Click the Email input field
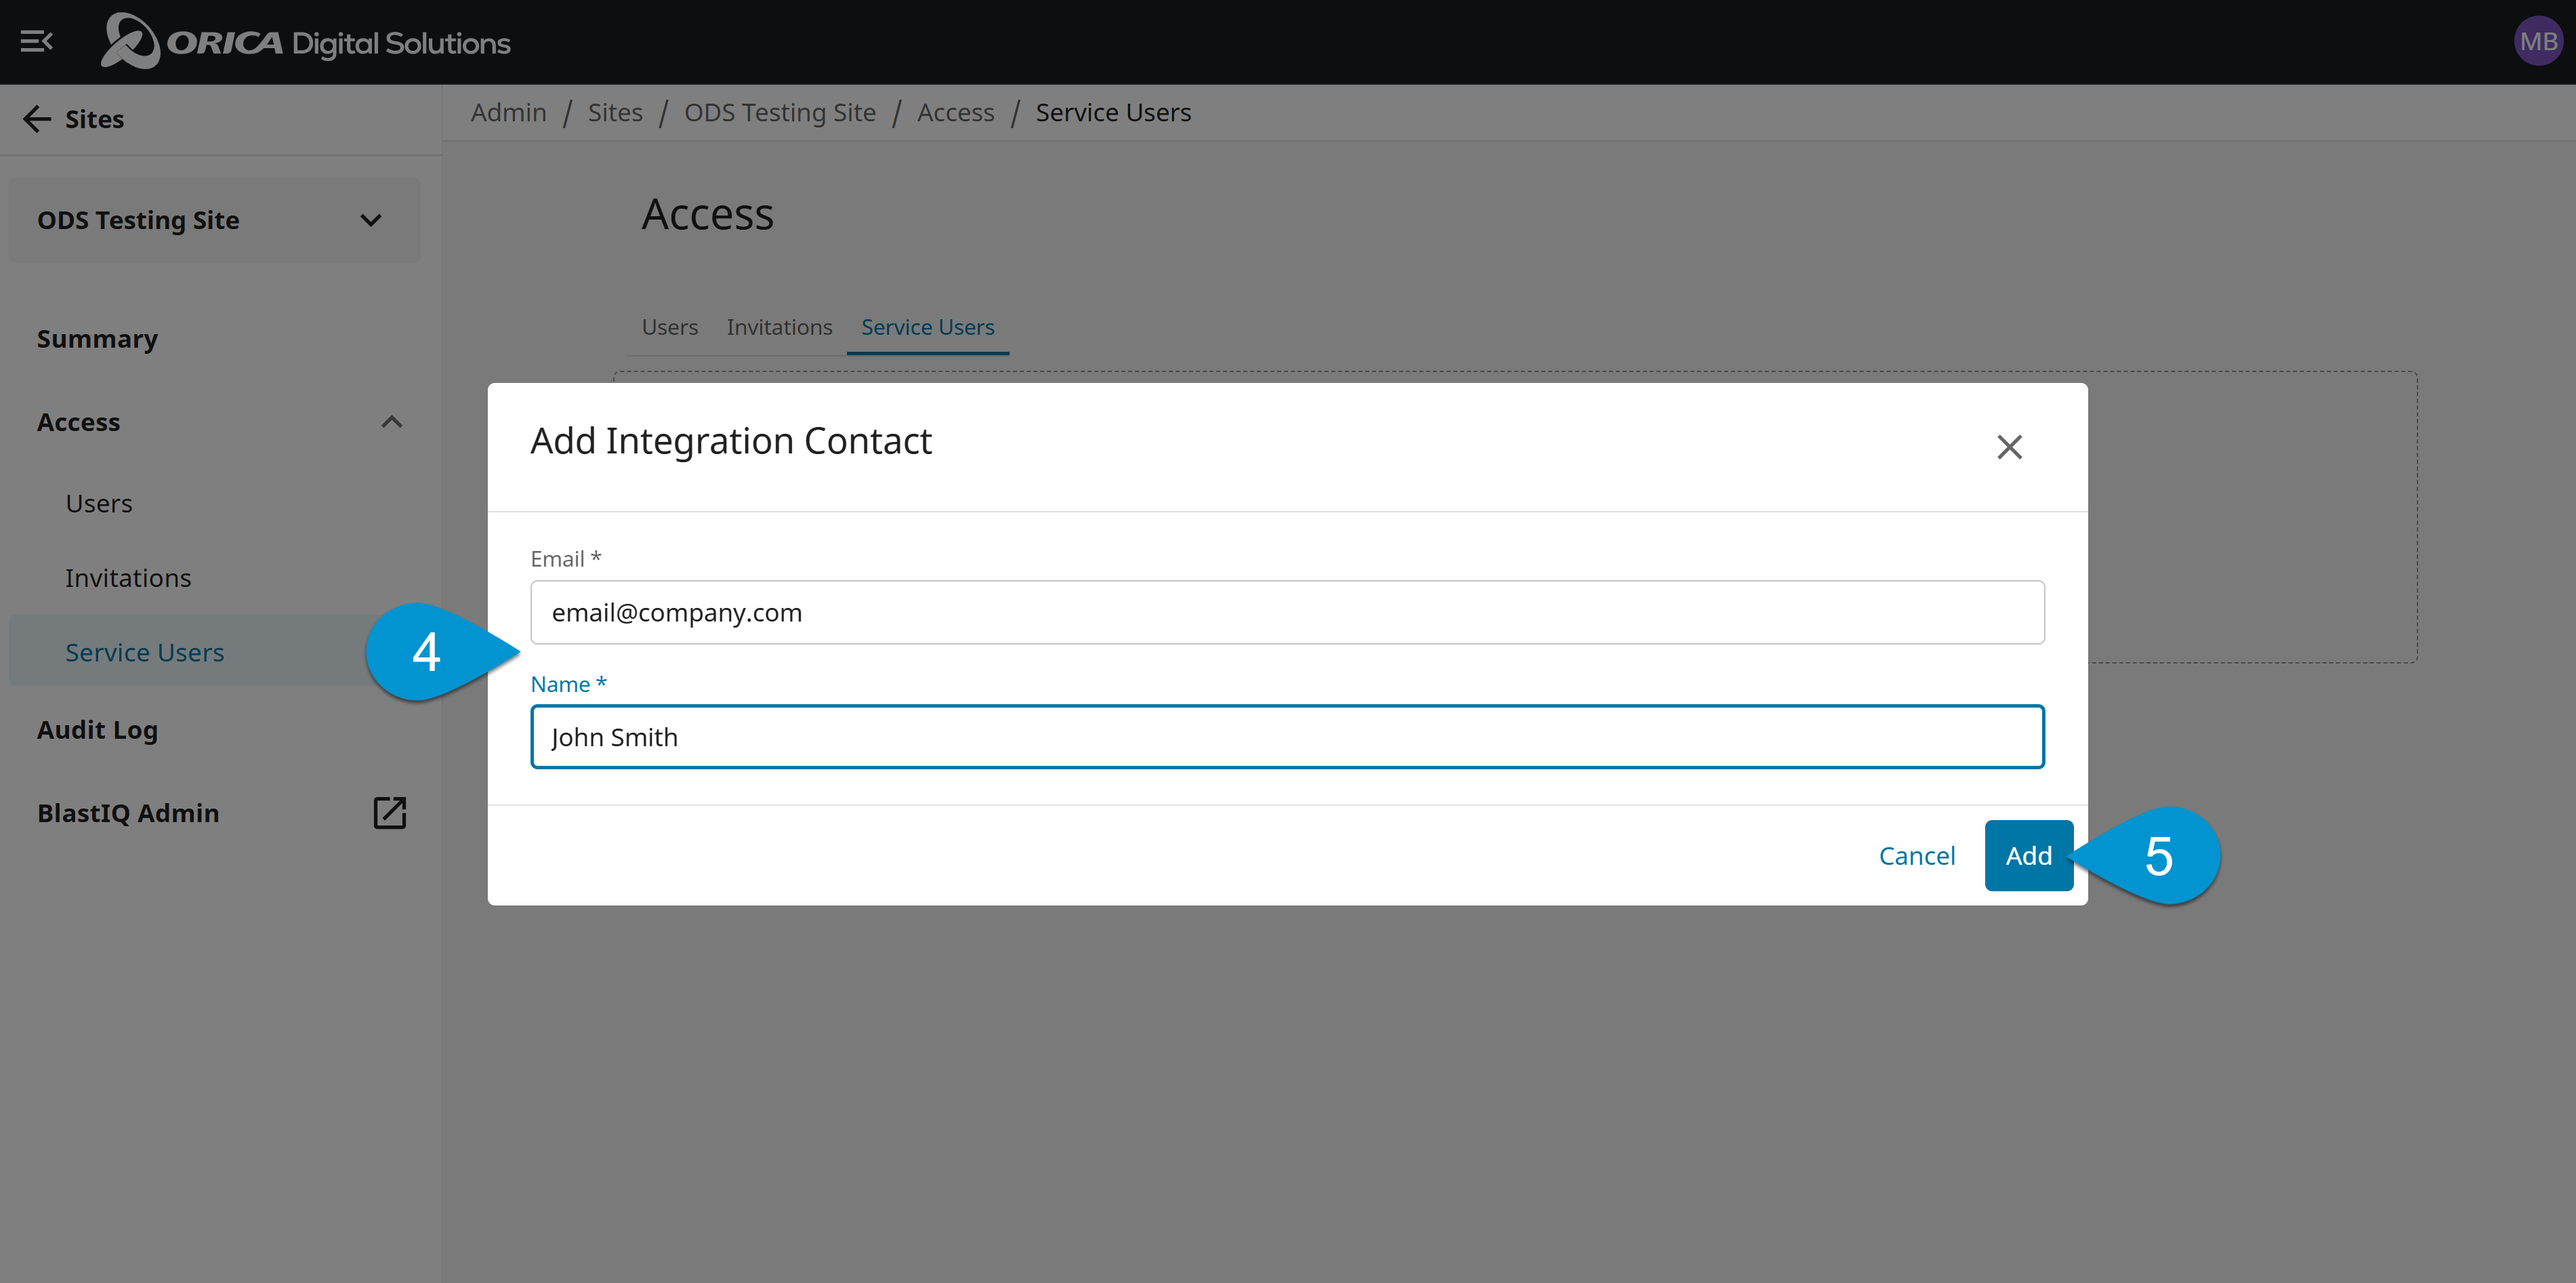The width and height of the screenshot is (2576, 1283). 1287,612
